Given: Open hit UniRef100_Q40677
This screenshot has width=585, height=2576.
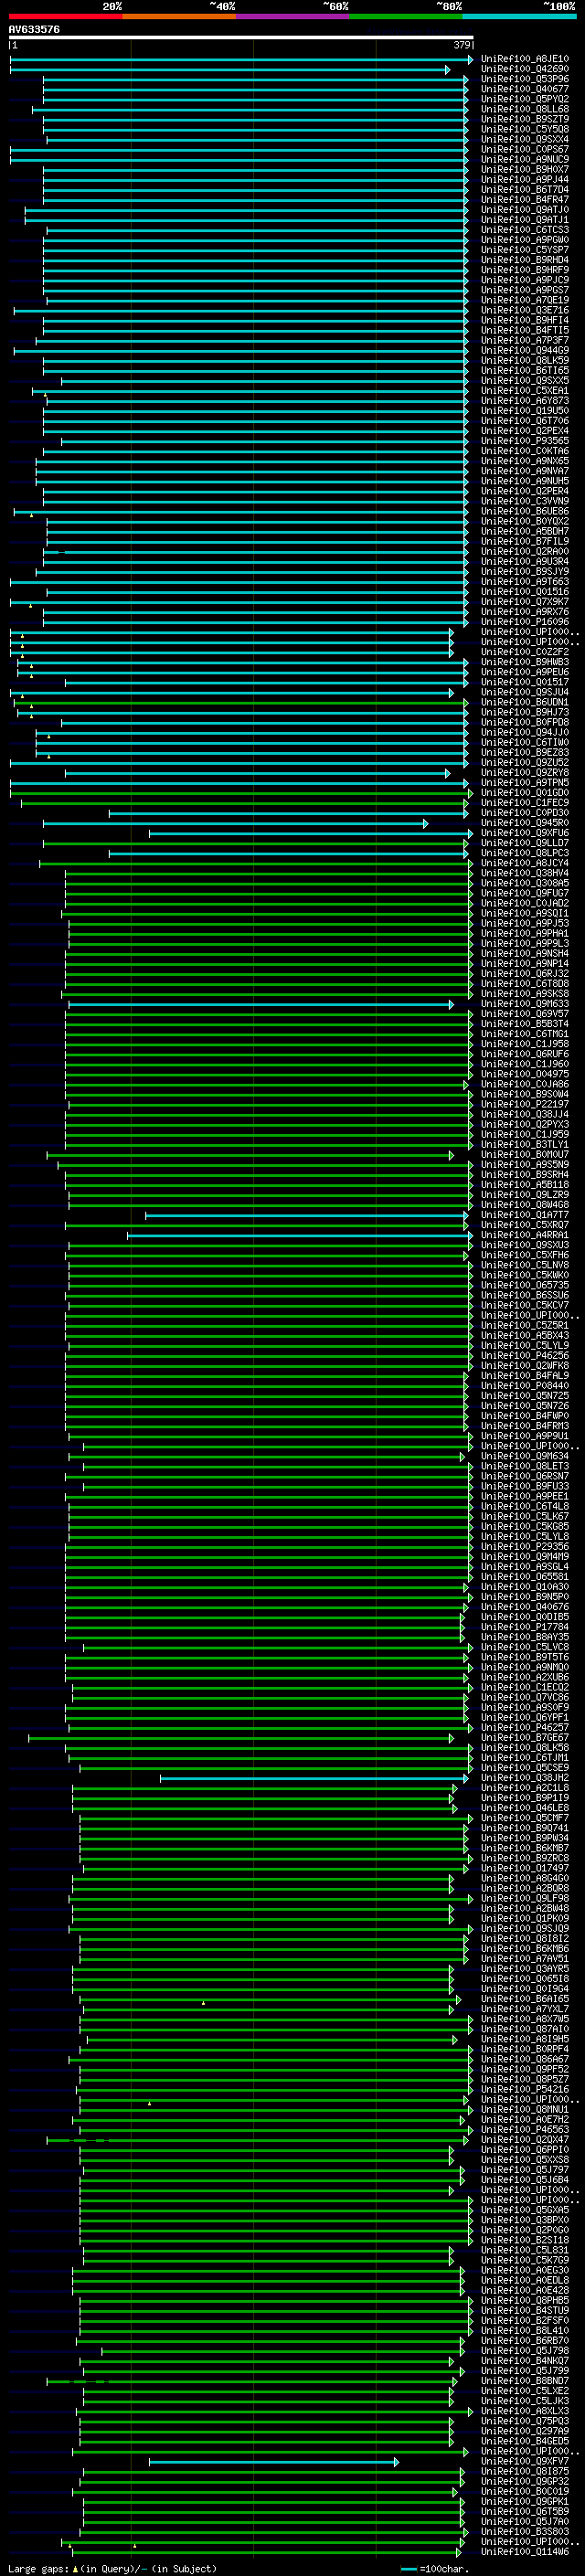Looking at the screenshot, I should (525, 89).
